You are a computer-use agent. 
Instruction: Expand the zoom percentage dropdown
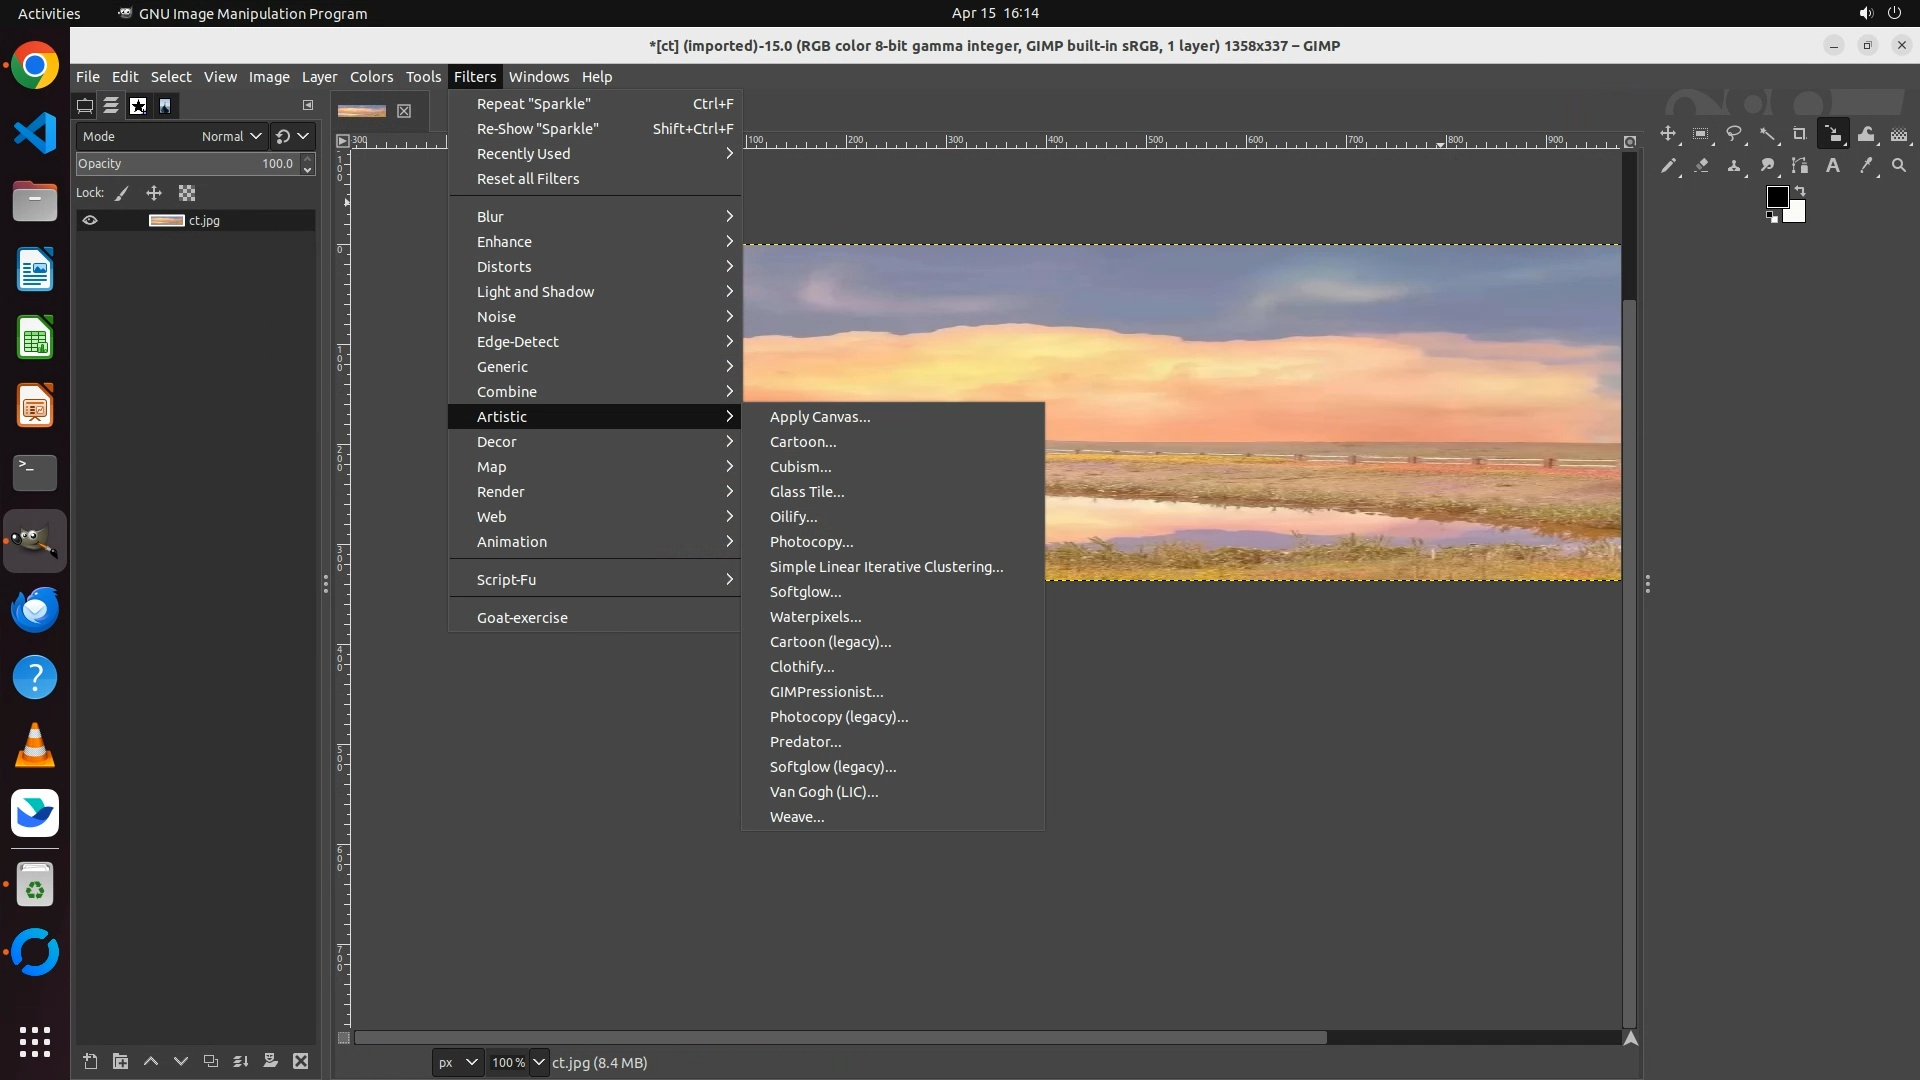pyautogui.click(x=539, y=1062)
